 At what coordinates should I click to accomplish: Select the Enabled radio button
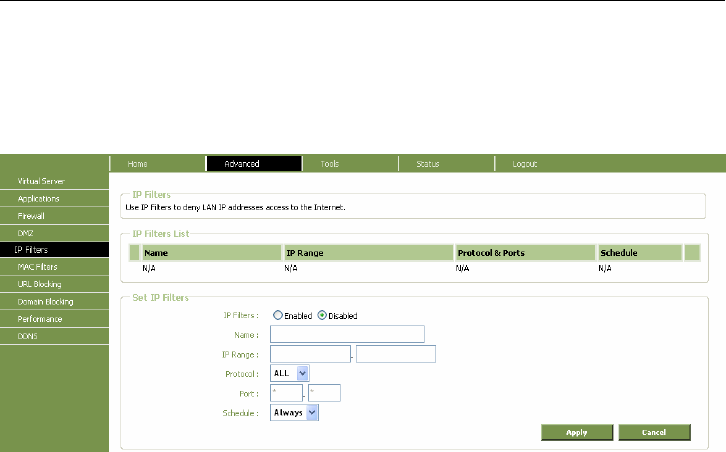(x=278, y=315)
